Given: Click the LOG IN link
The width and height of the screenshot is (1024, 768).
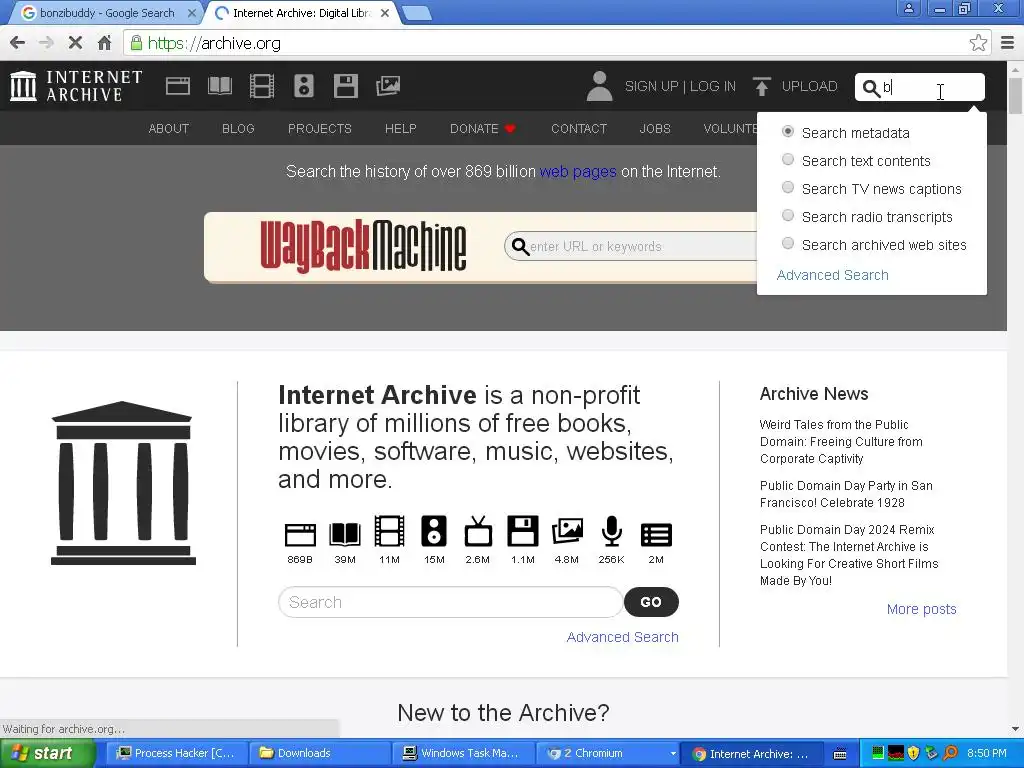Looking at the screenshot, I should point(712,86).
